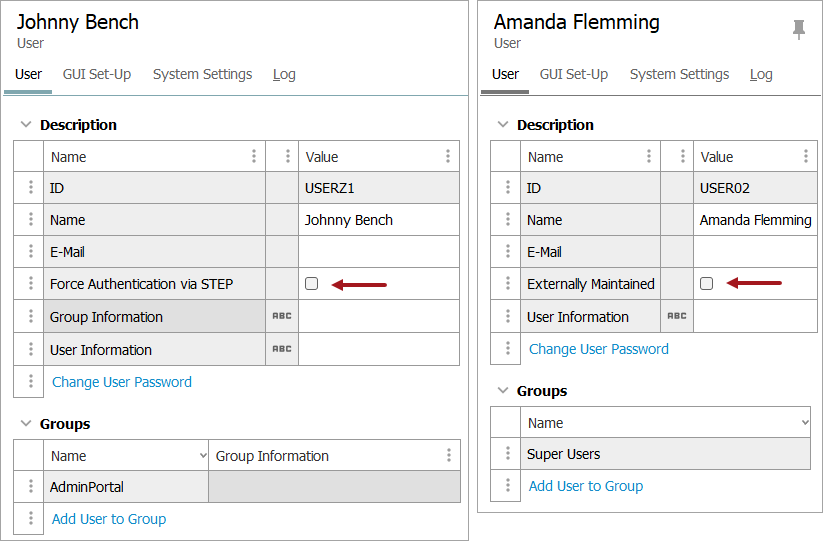This screenshot has width=823, height=541.
Task: Check the Externally Maintained checkbox
Action: coord(706,283)
